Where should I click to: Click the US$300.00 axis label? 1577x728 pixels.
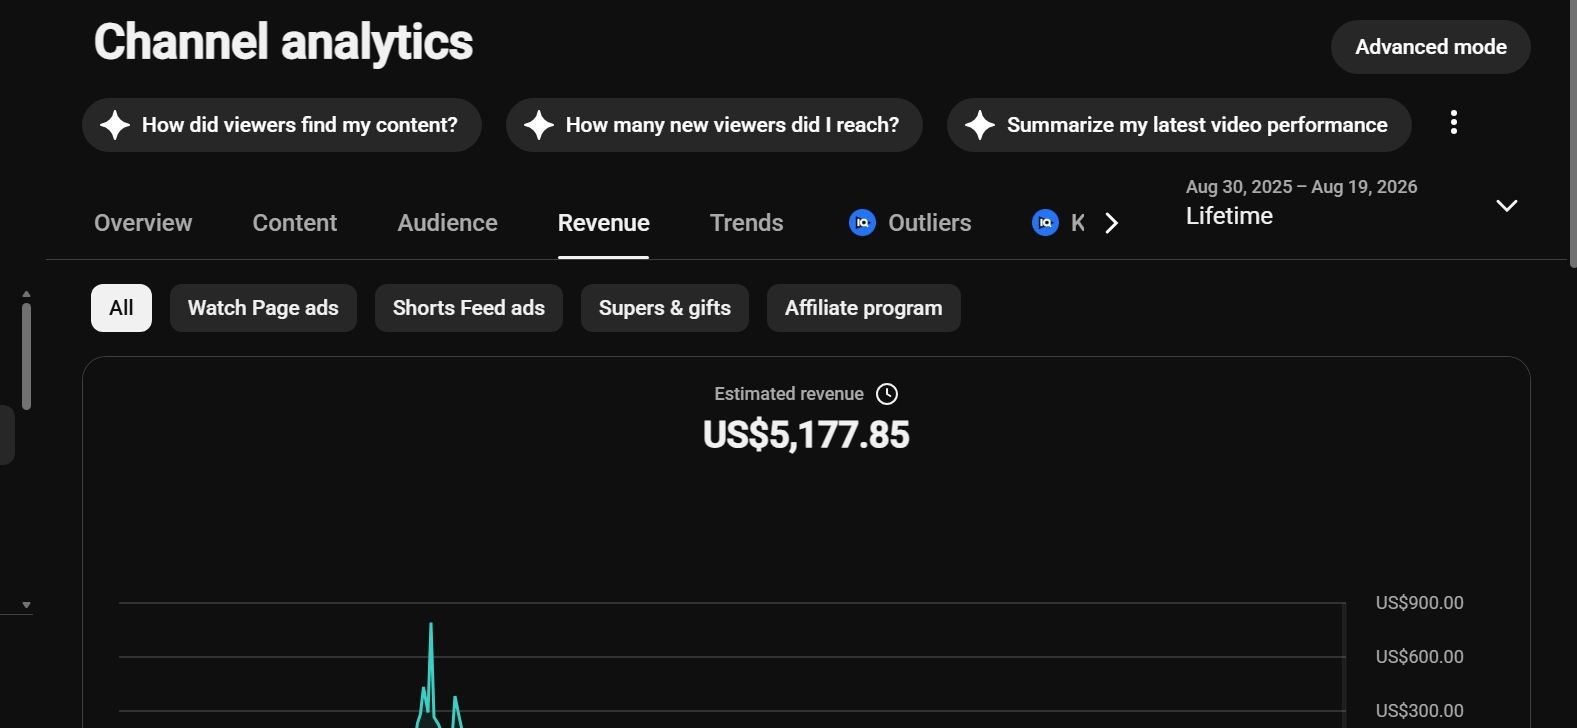pos(1419,711)
